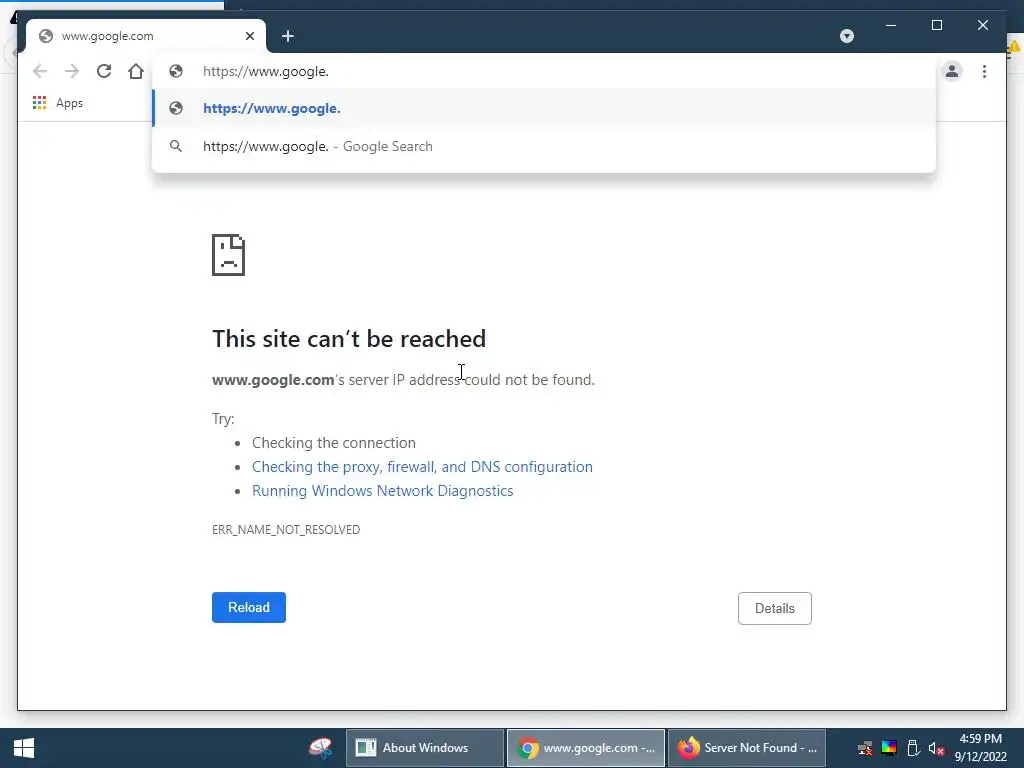Switch to About Windows taskbar item

click(424, 748)
